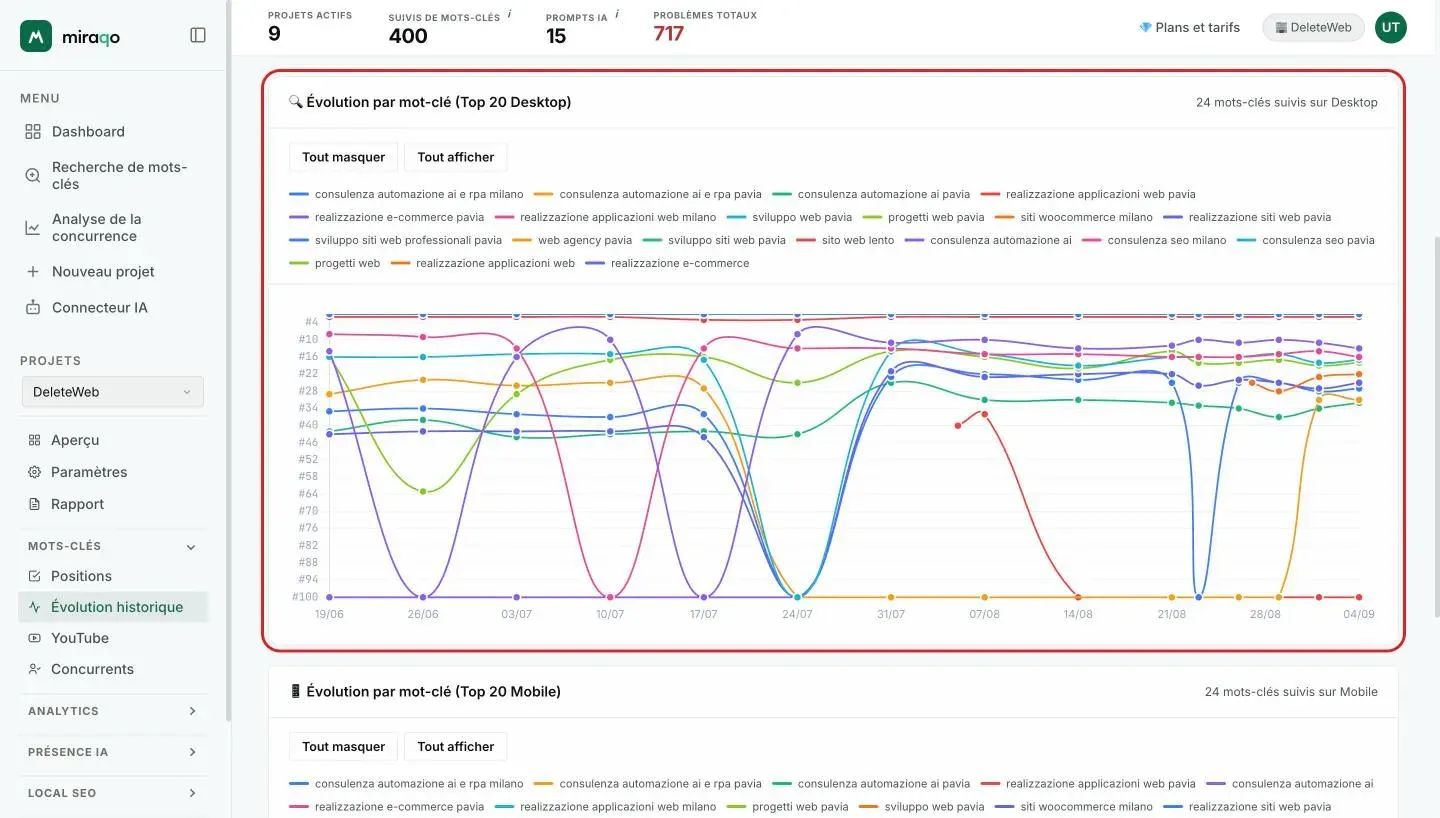Screen dimensions: 1440x818
Task: Open Analyse de la concurrence chart icon
Action: click(x=33, y=228)
